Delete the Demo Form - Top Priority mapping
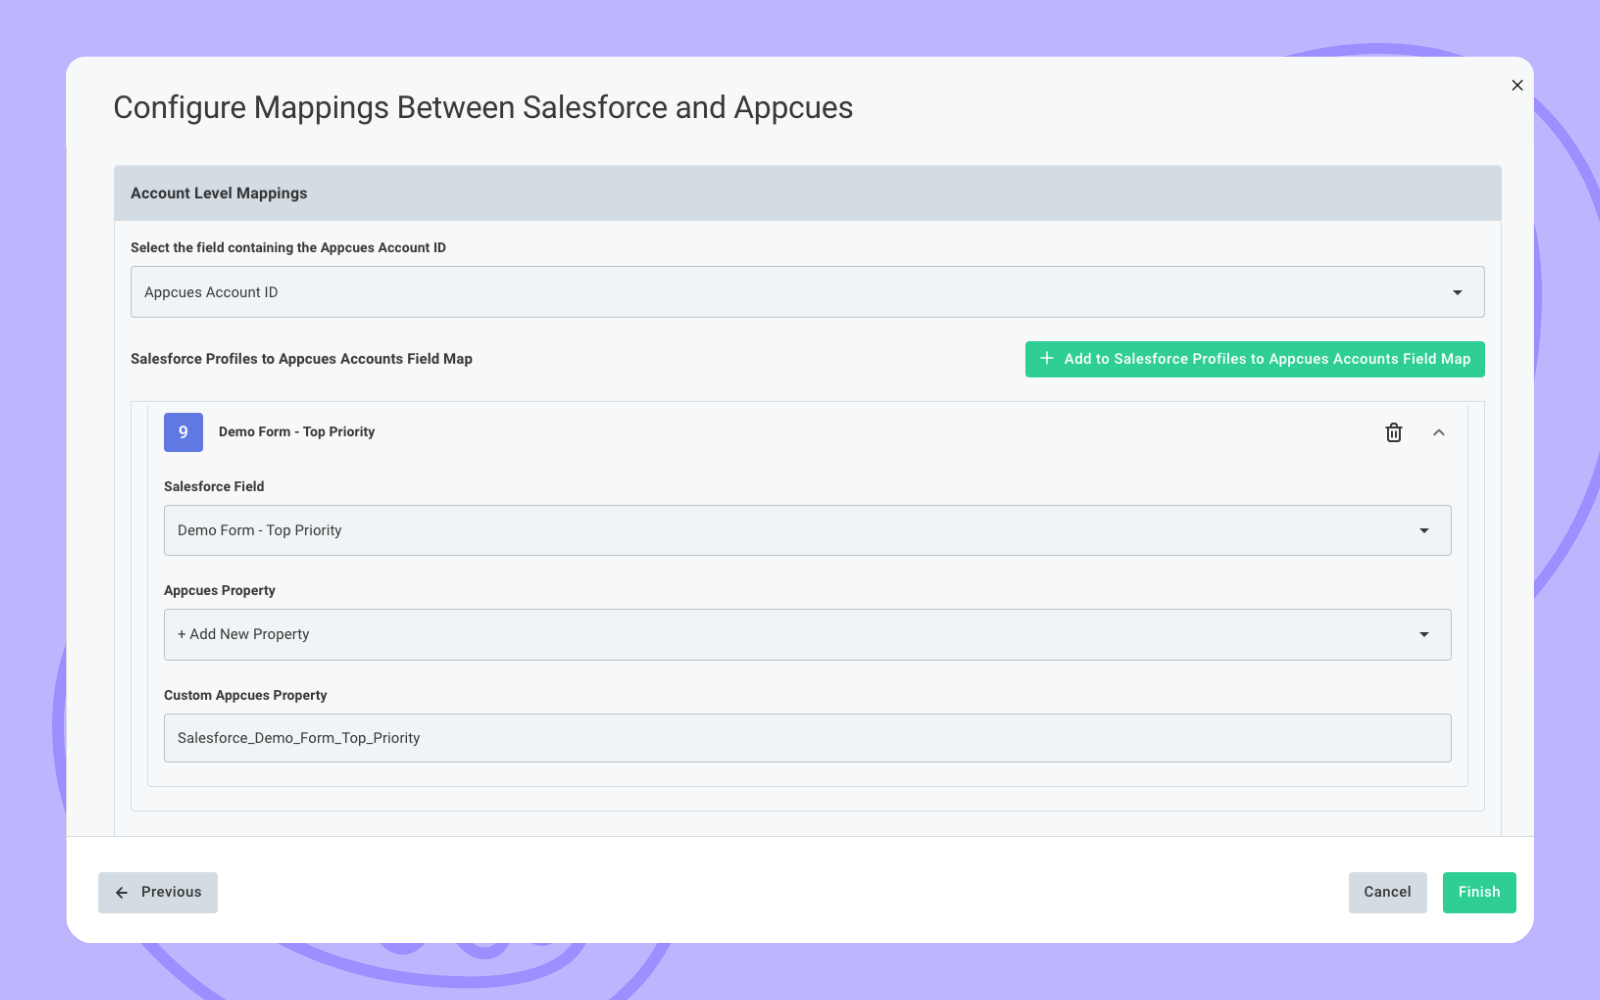 (x=1393, y=432)
